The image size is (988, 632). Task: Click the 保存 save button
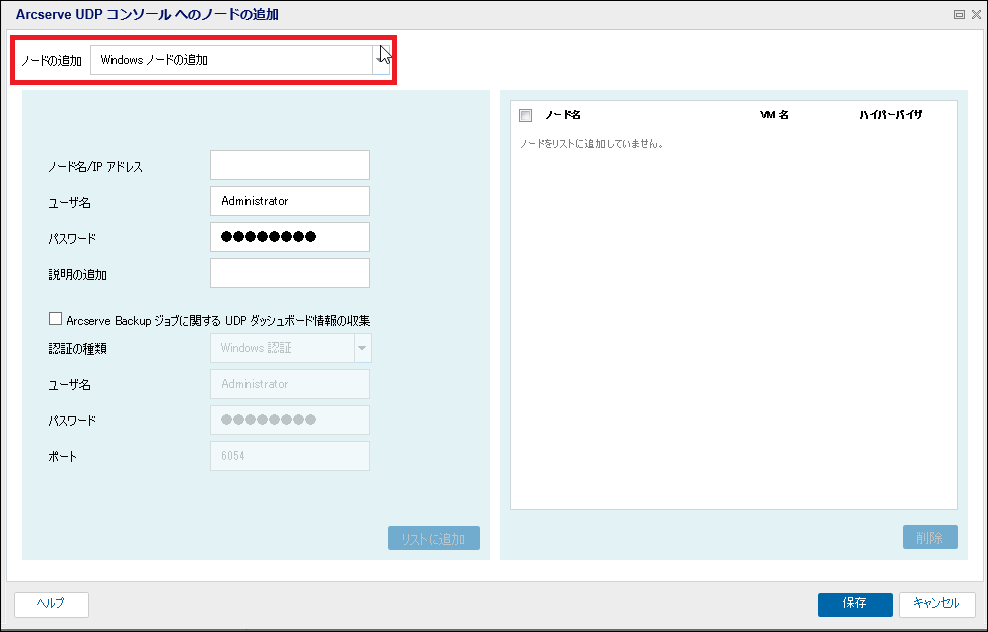pyautogui.click(x=855, y=605)
